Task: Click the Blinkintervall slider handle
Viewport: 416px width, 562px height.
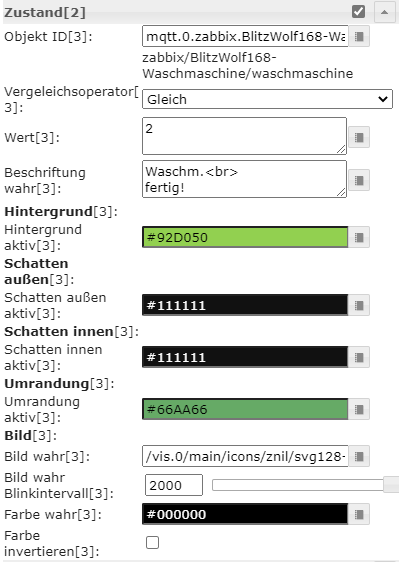Action: click(391, 485)
